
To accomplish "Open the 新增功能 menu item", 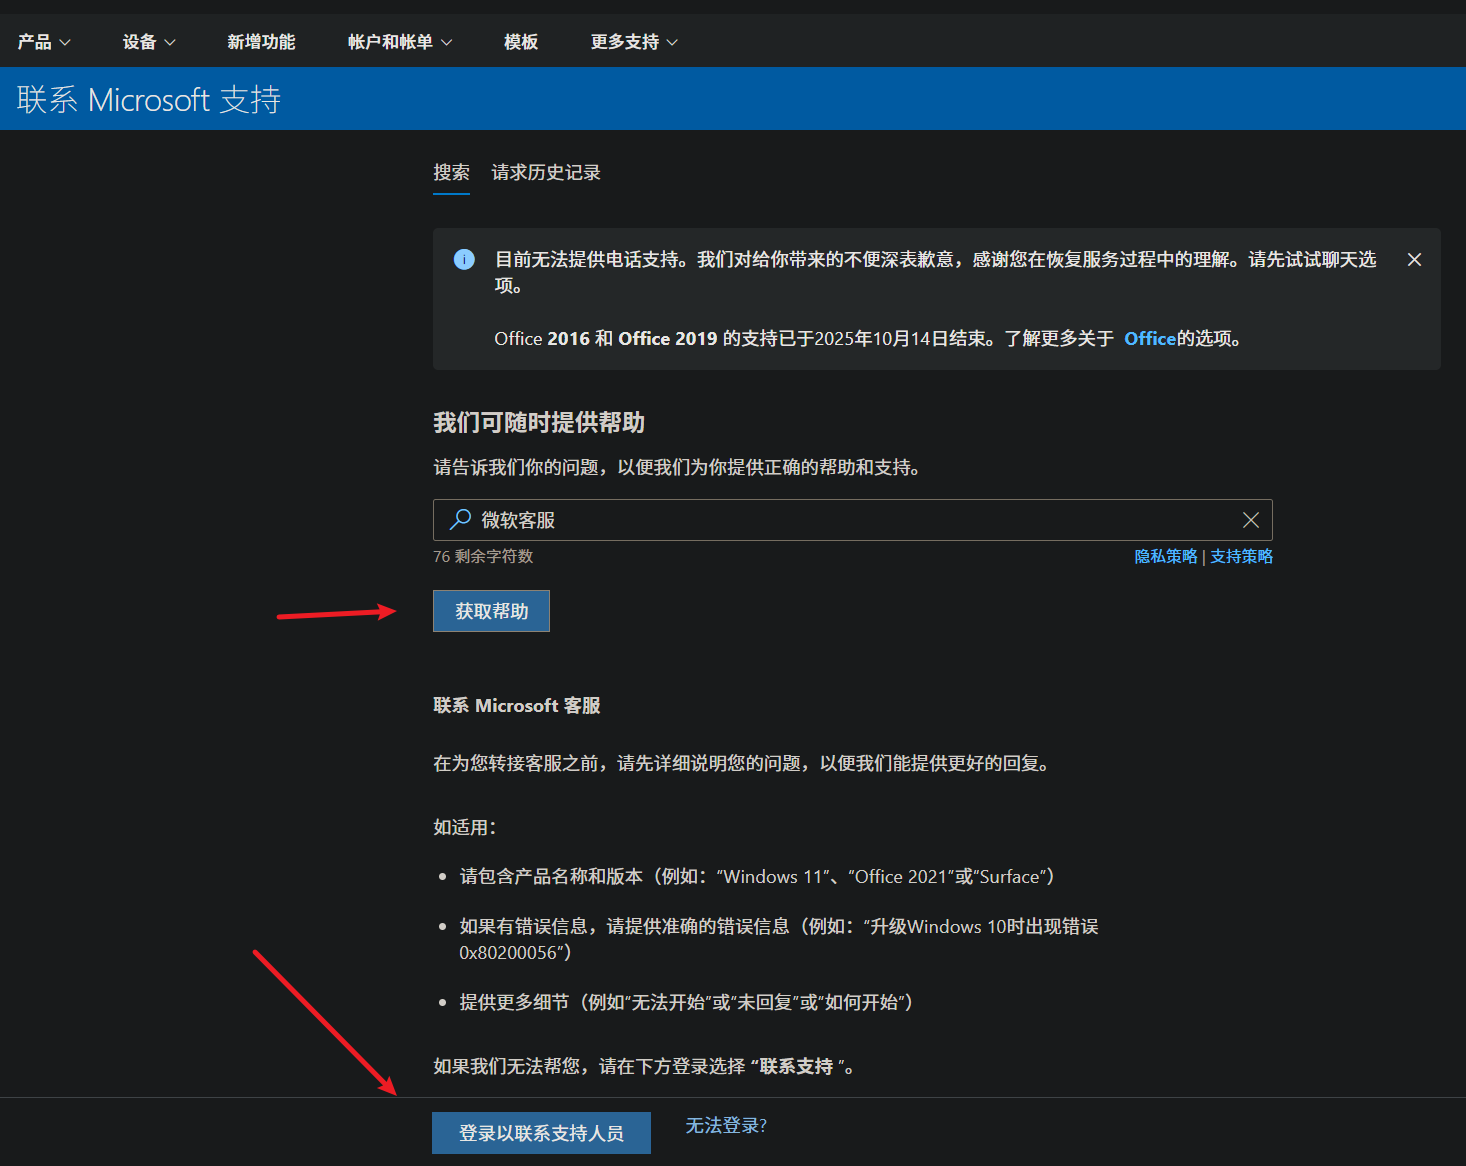I will pyautogui.click(x=261, y=41).
